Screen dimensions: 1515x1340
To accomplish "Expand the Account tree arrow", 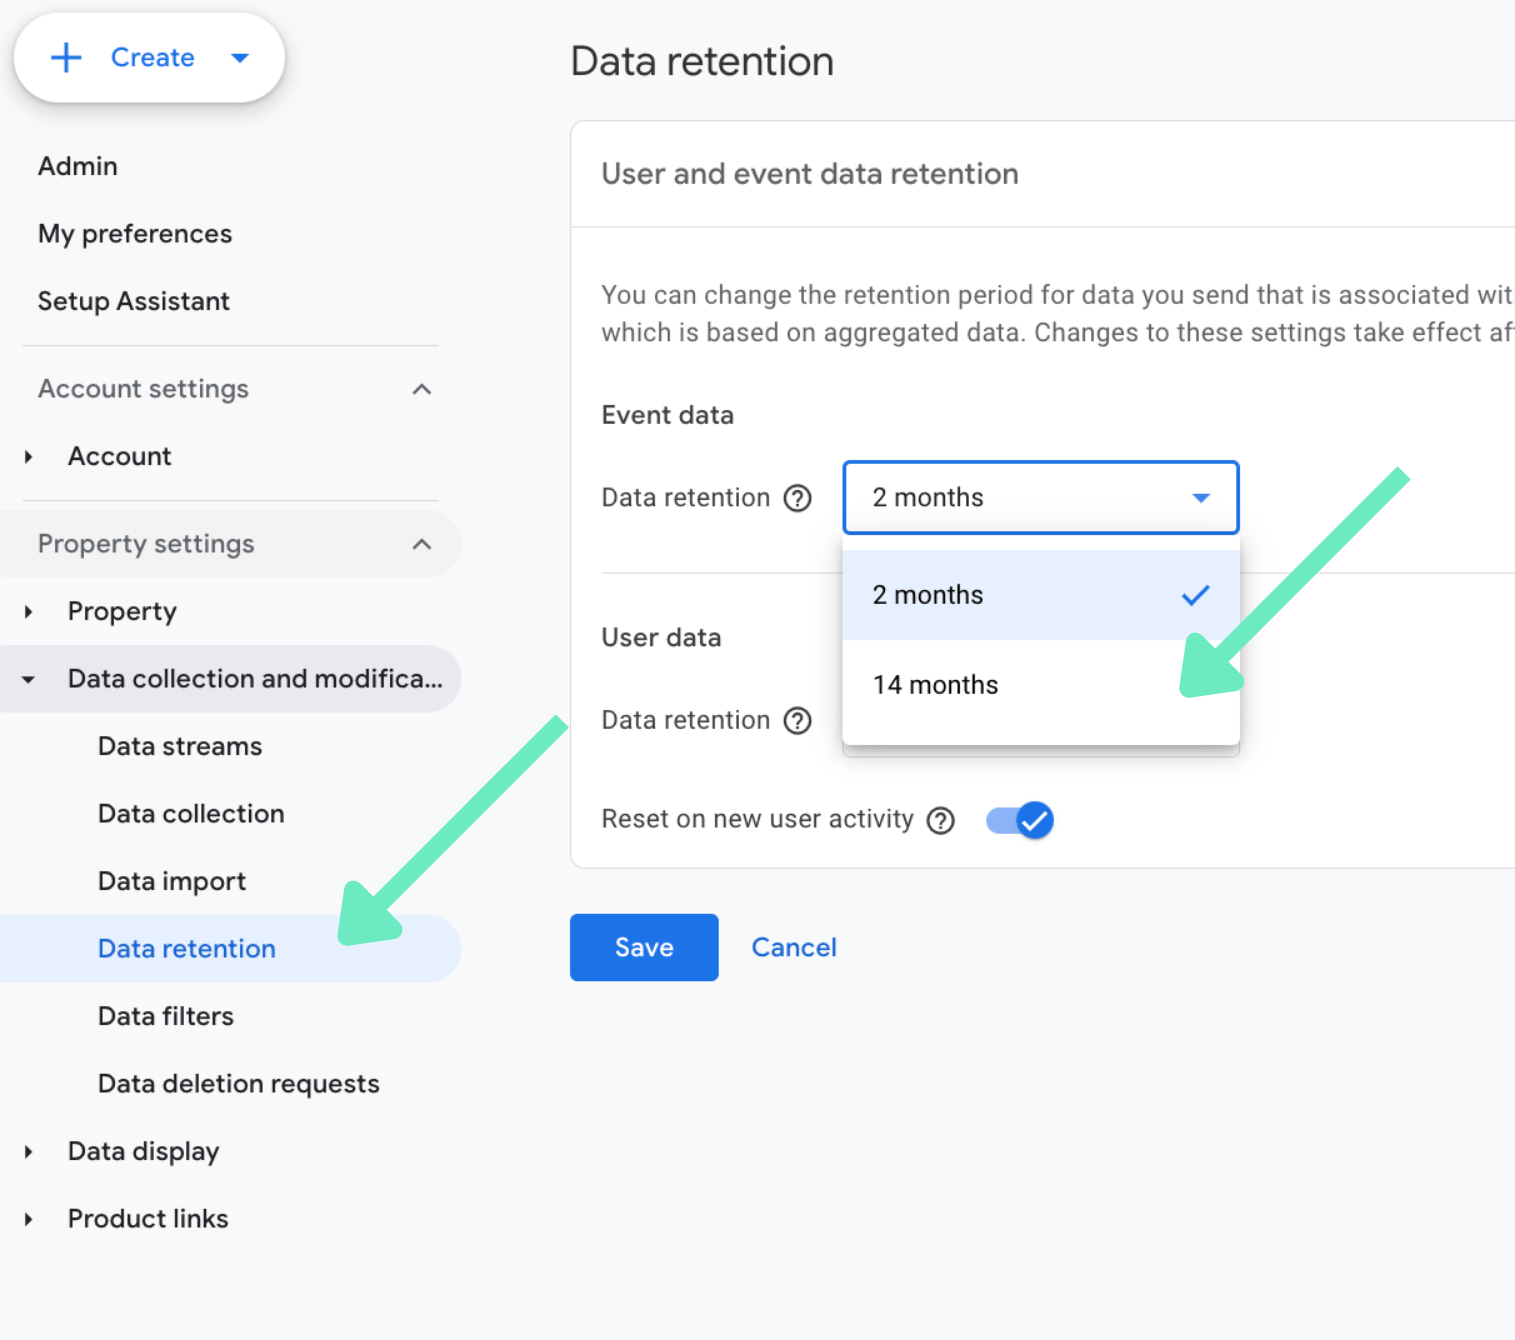I will (x=28, y=457).
